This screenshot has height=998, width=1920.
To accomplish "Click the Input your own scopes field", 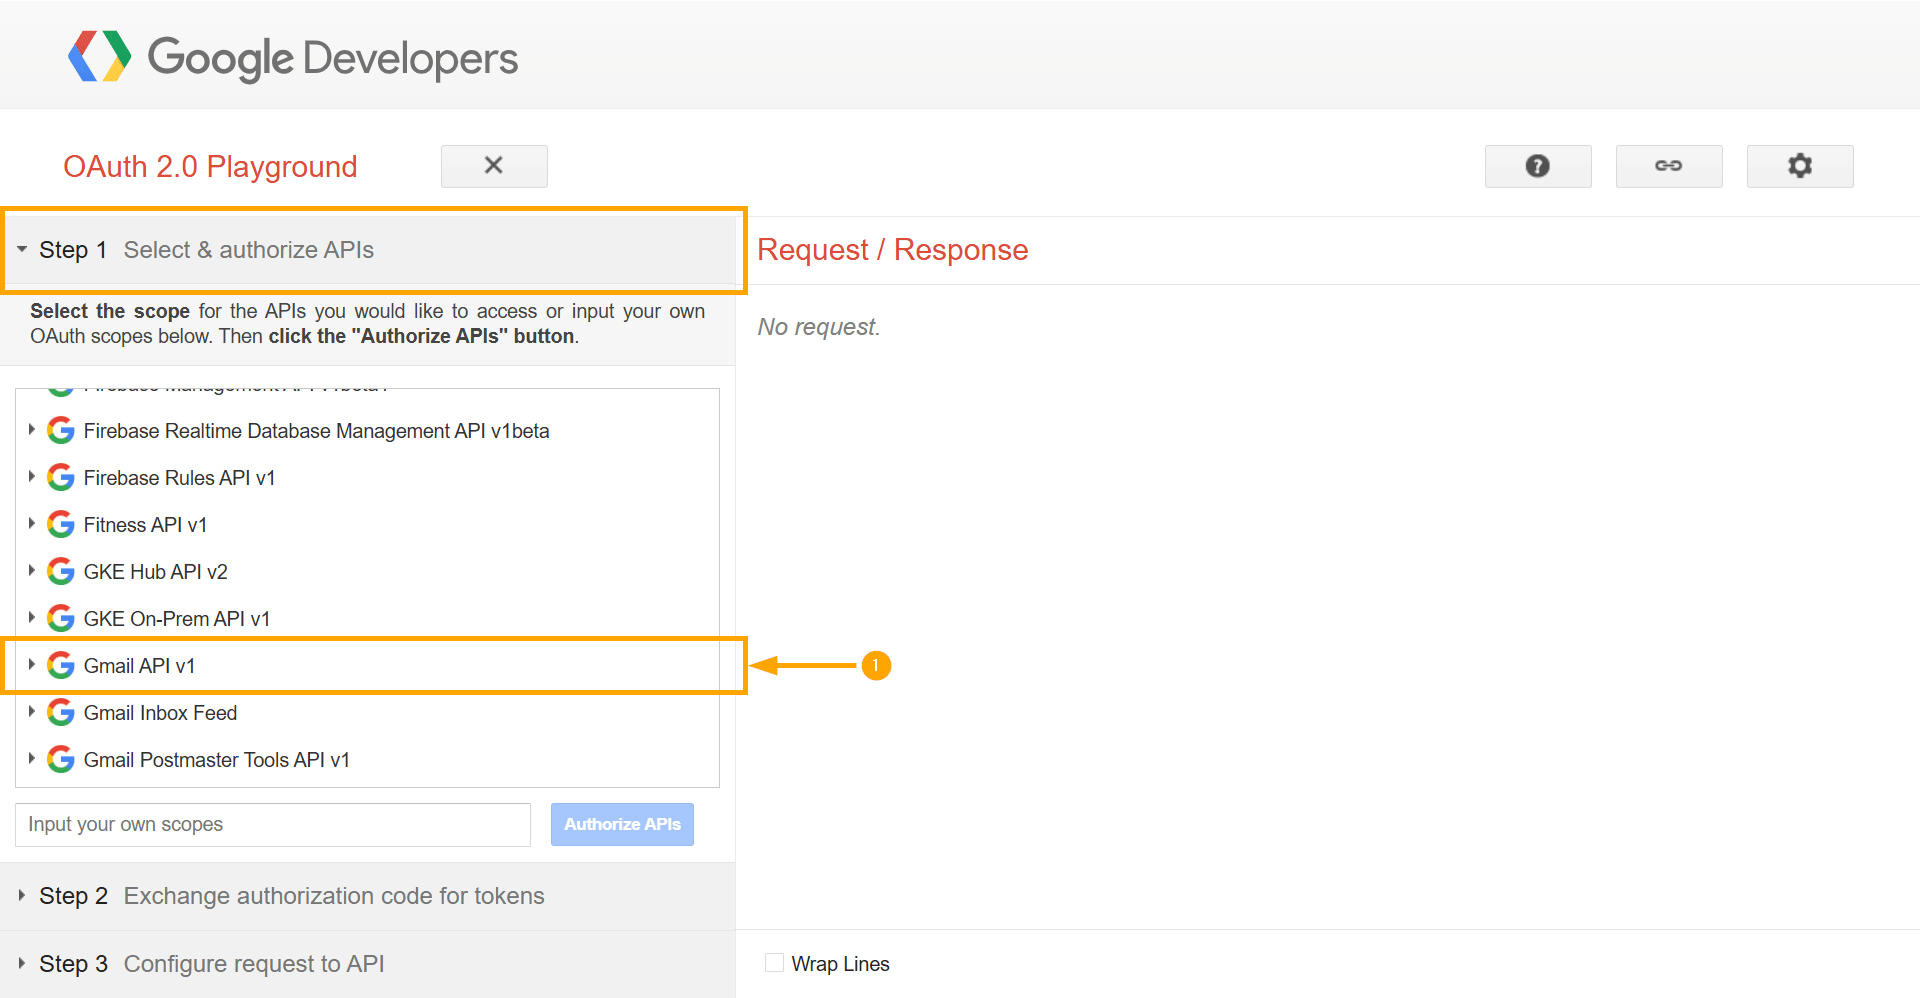I will click(x=272, y=824).
